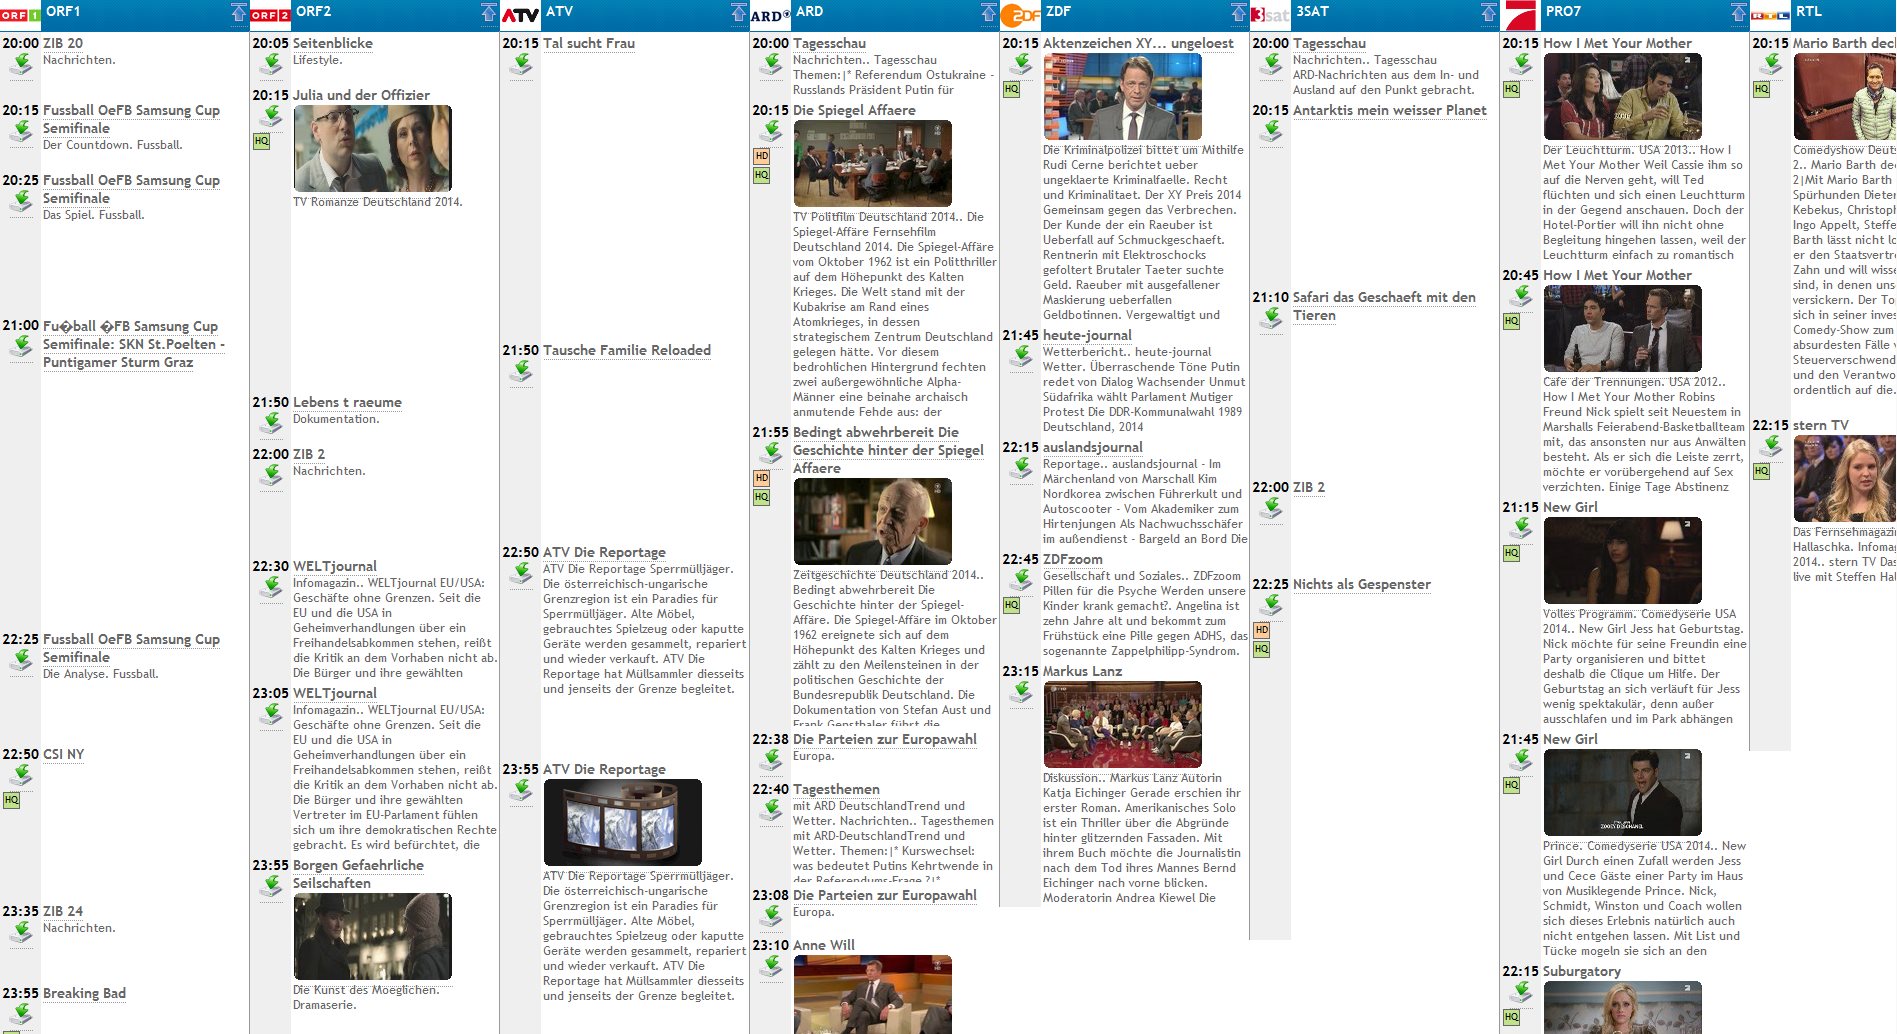This screenshot has width=1897, height=1034.
Task: Open WELTjournal at 23:05
Action: (x=335, y=693)
